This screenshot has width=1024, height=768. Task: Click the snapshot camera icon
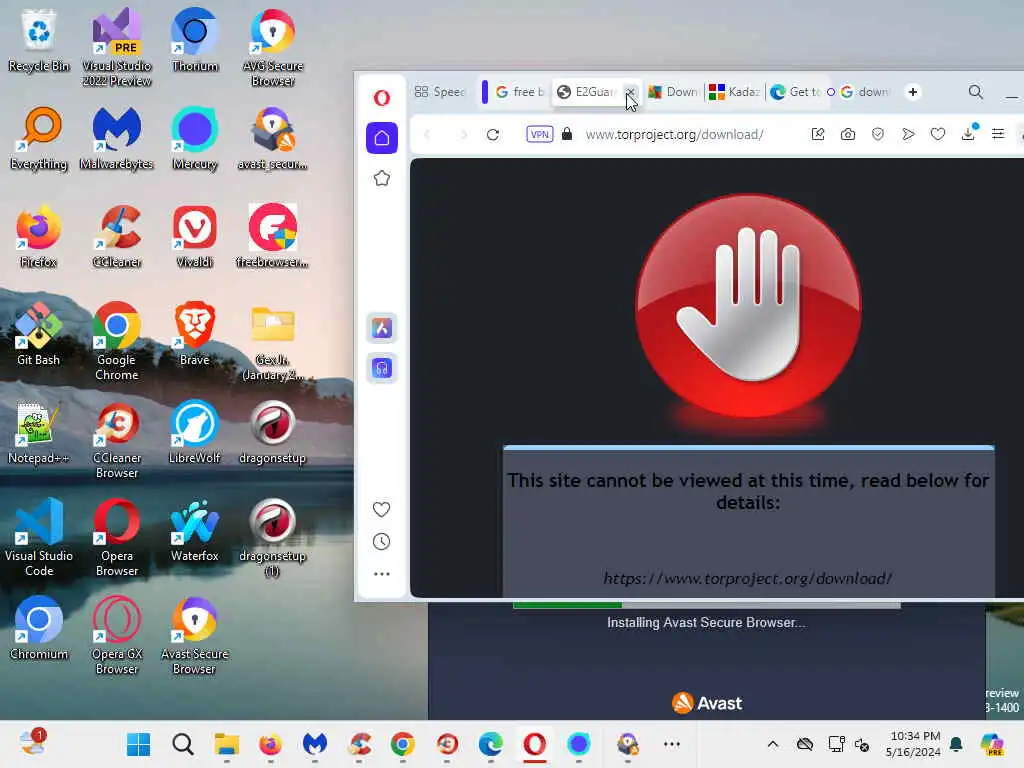pos(848,135)
